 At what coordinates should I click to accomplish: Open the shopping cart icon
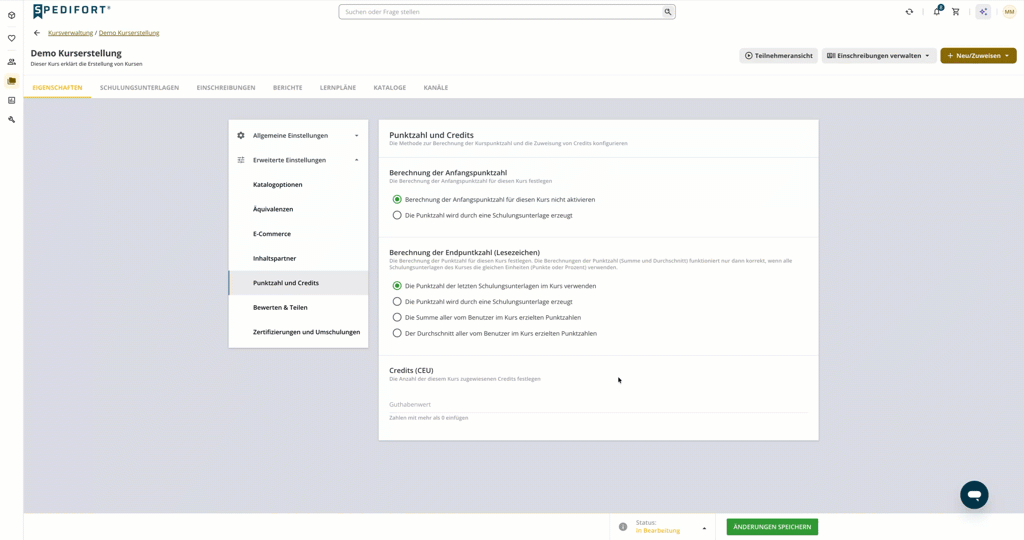click(955, 12)
